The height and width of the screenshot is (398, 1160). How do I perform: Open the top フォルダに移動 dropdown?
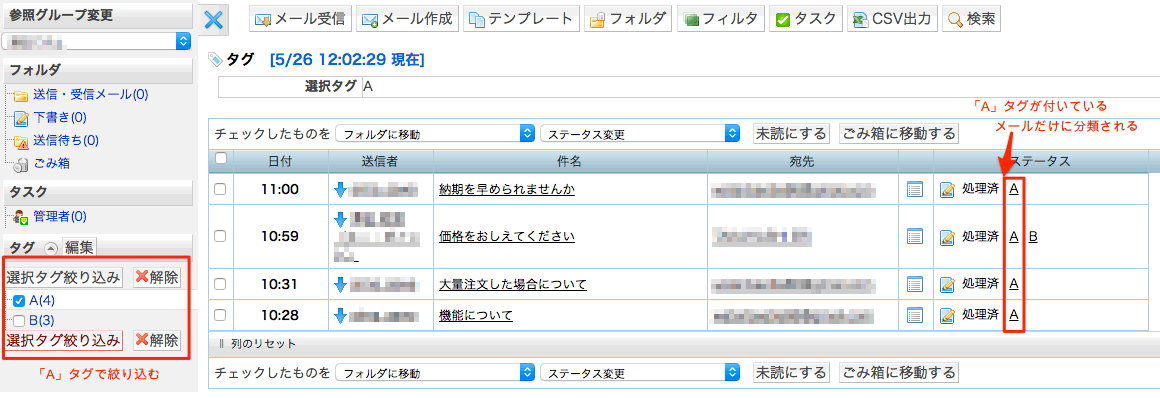click(x=435, y=134)
